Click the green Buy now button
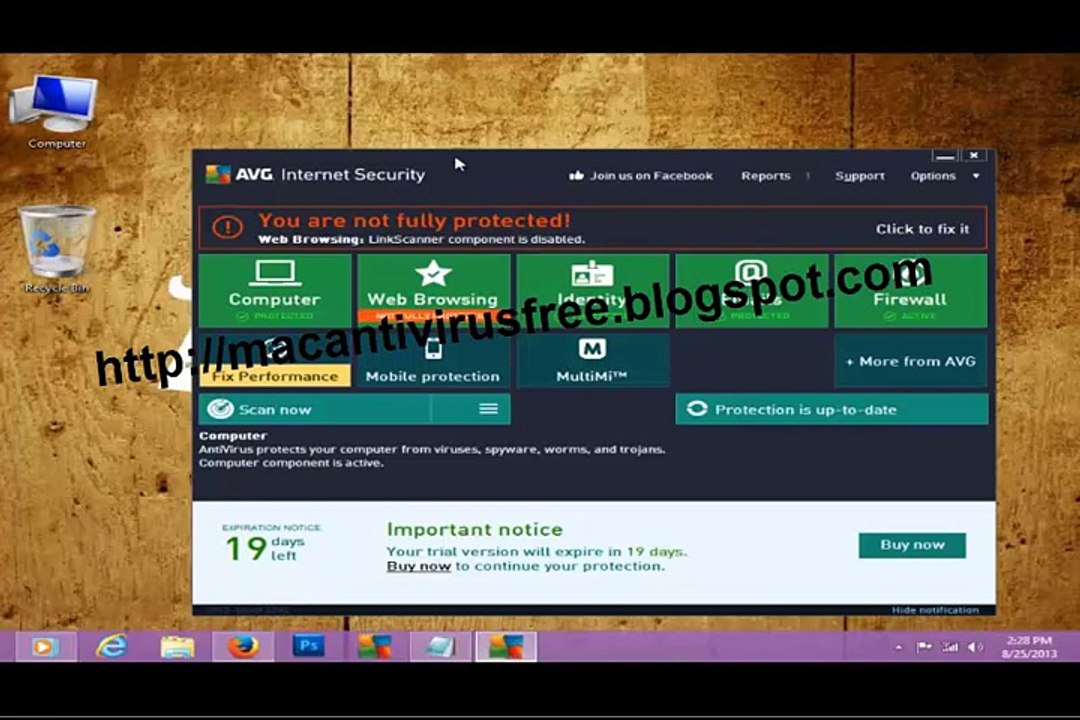The image size is (1080, 720). click(x=912, y=545)
